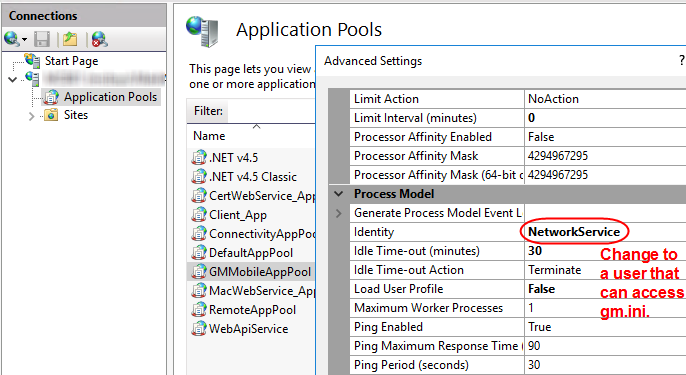Collapse the server node in connections tree
The image size is (686, 375).
pyautogui.click(x=13, y=79)
